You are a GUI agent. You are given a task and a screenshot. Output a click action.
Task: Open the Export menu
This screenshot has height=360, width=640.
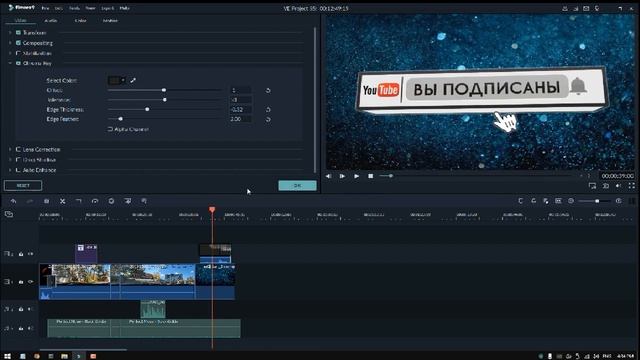click(108, 8)
